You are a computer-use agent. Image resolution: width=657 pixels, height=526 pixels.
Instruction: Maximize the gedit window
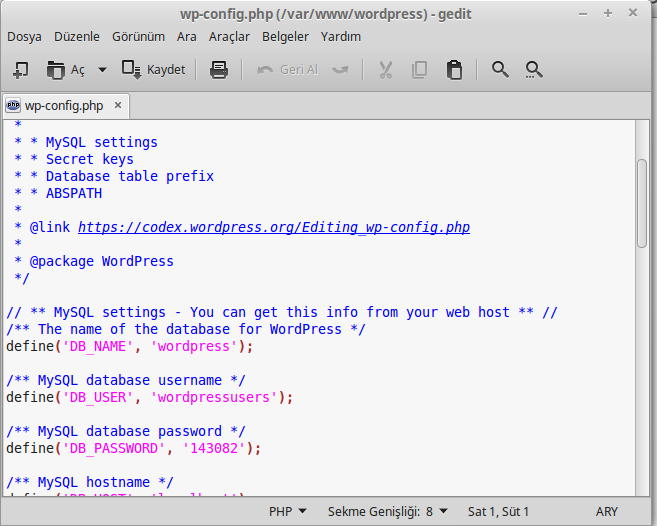608,13
